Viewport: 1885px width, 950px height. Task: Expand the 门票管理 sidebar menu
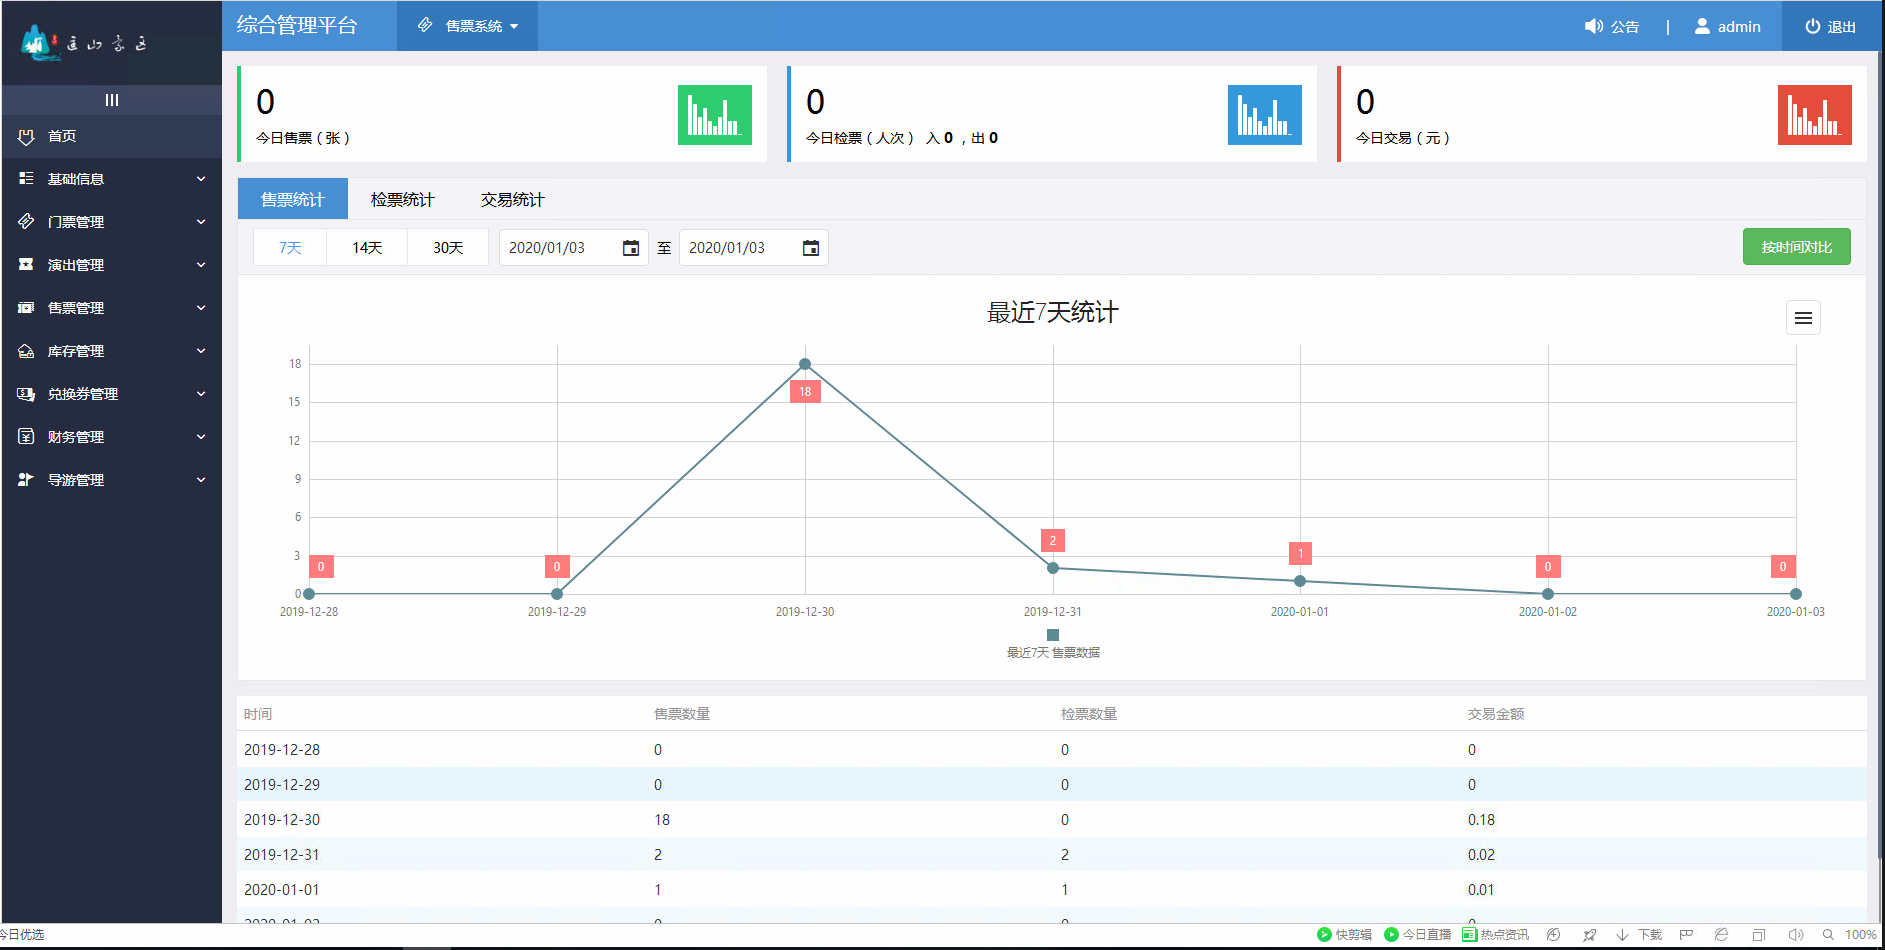point(111,222)
